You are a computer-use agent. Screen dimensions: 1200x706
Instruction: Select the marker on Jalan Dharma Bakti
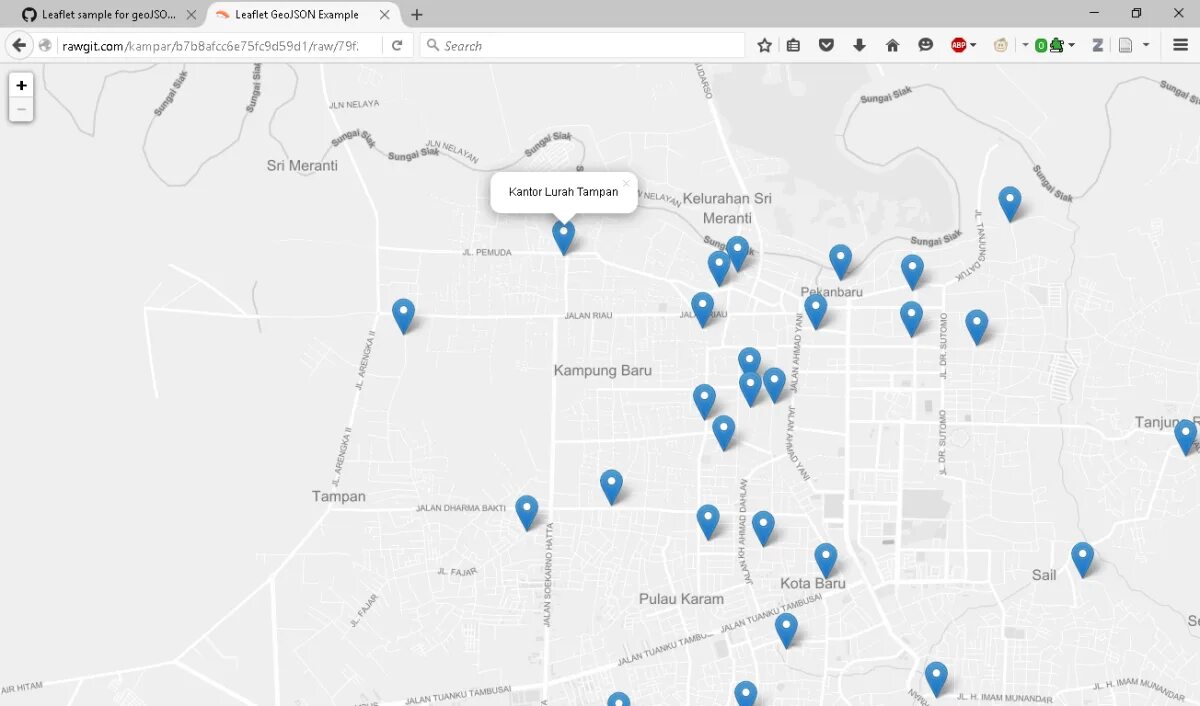tap(527, 512)
